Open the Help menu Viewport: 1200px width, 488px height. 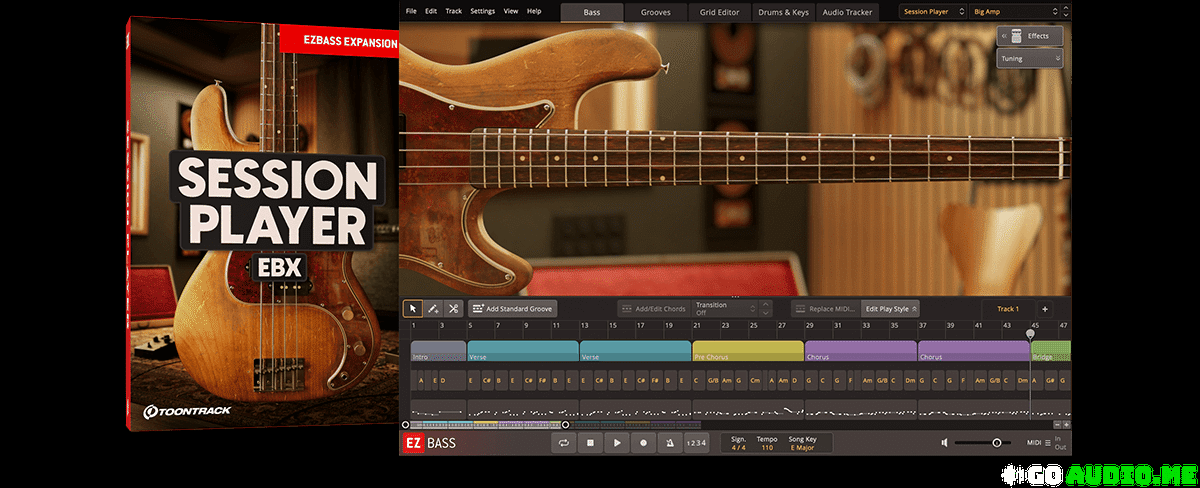(534, 11)
